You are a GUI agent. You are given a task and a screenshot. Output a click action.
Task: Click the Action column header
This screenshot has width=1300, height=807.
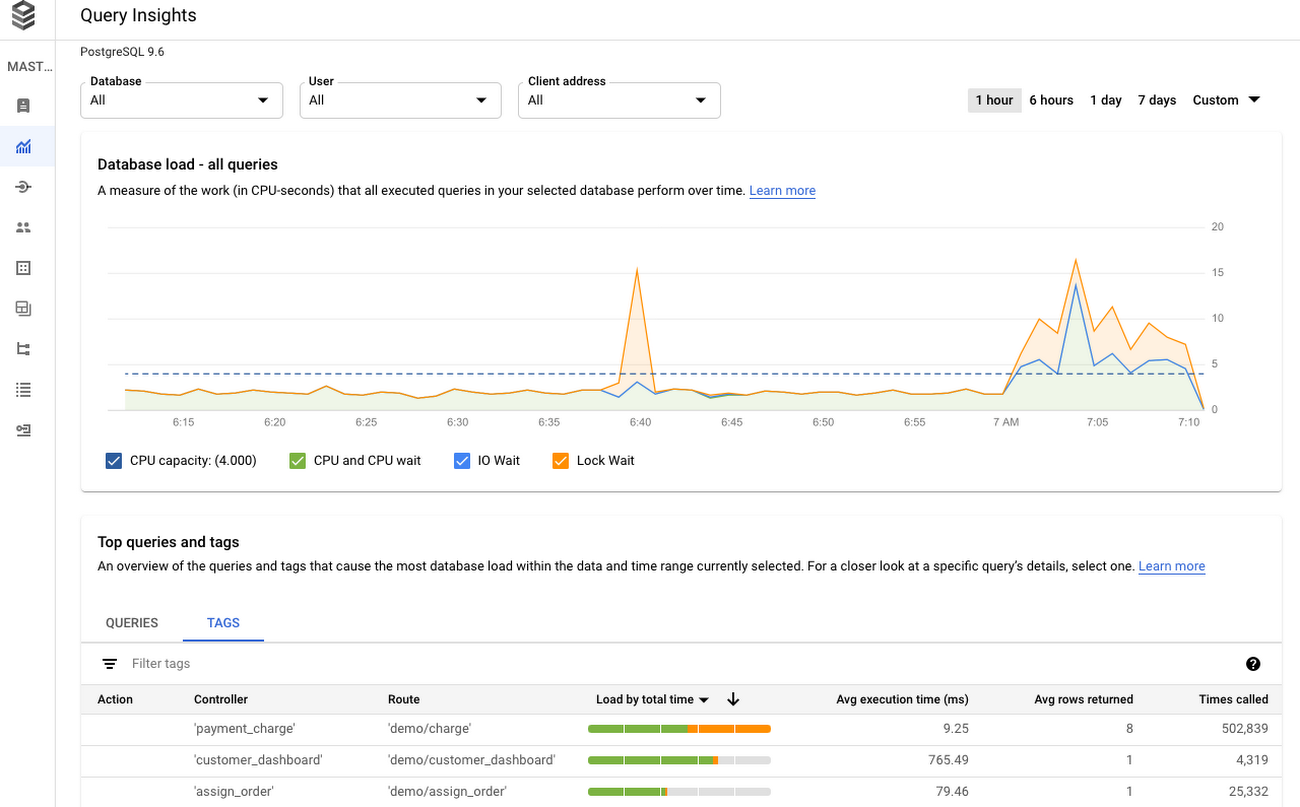tap(115, 700)
